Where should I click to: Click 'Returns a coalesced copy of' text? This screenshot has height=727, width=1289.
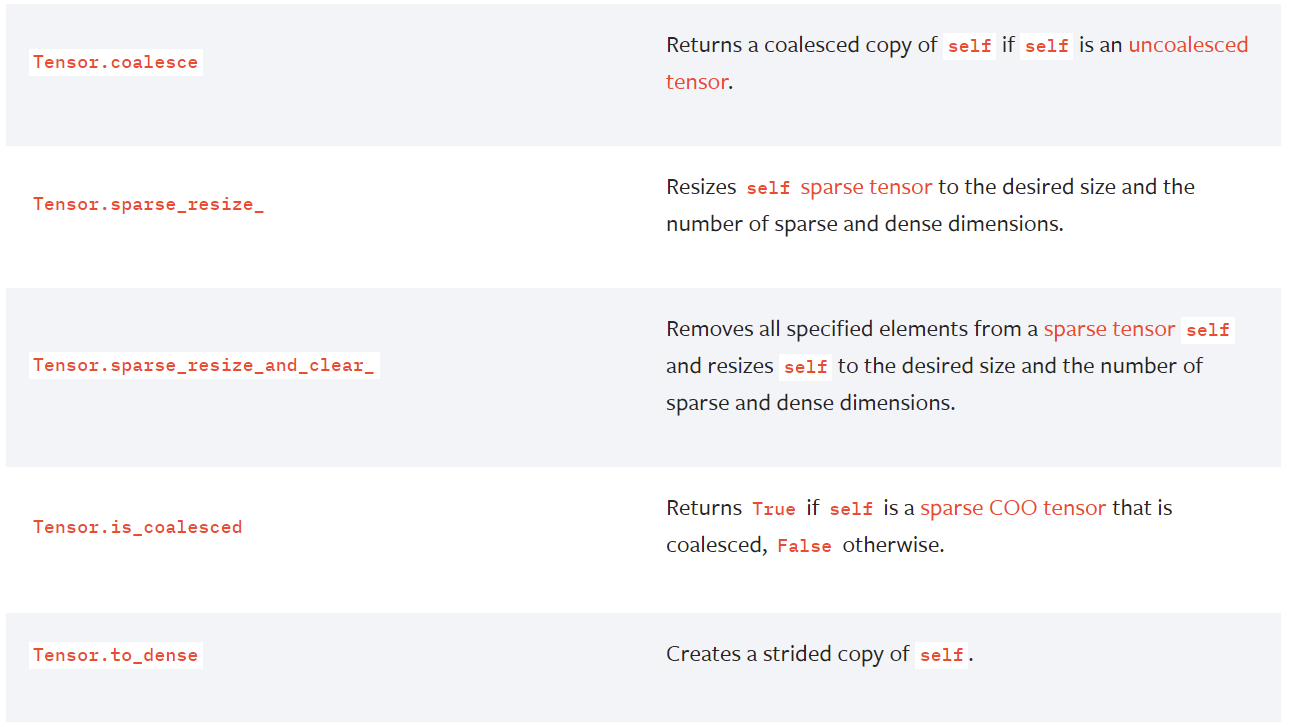click(x=802, y=45)
